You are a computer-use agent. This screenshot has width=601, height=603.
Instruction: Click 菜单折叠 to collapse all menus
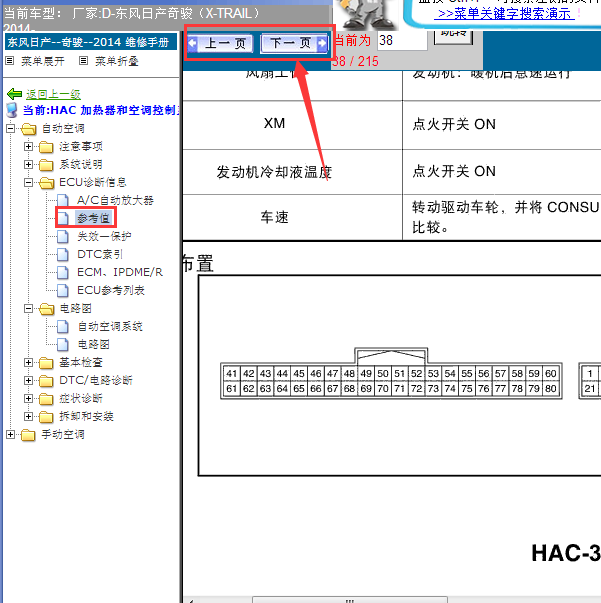point(117,61)
